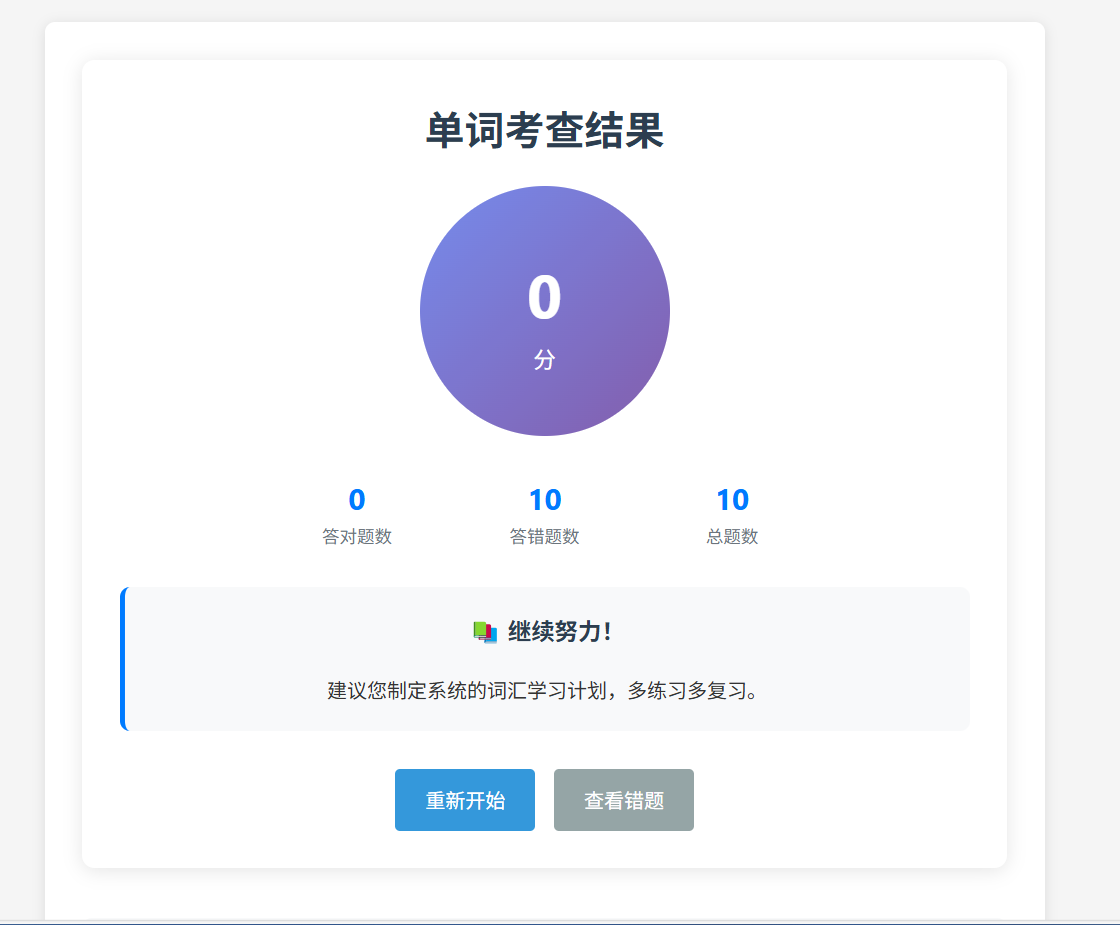Click the 0 value above 答对题数

(x=357, y=499)
